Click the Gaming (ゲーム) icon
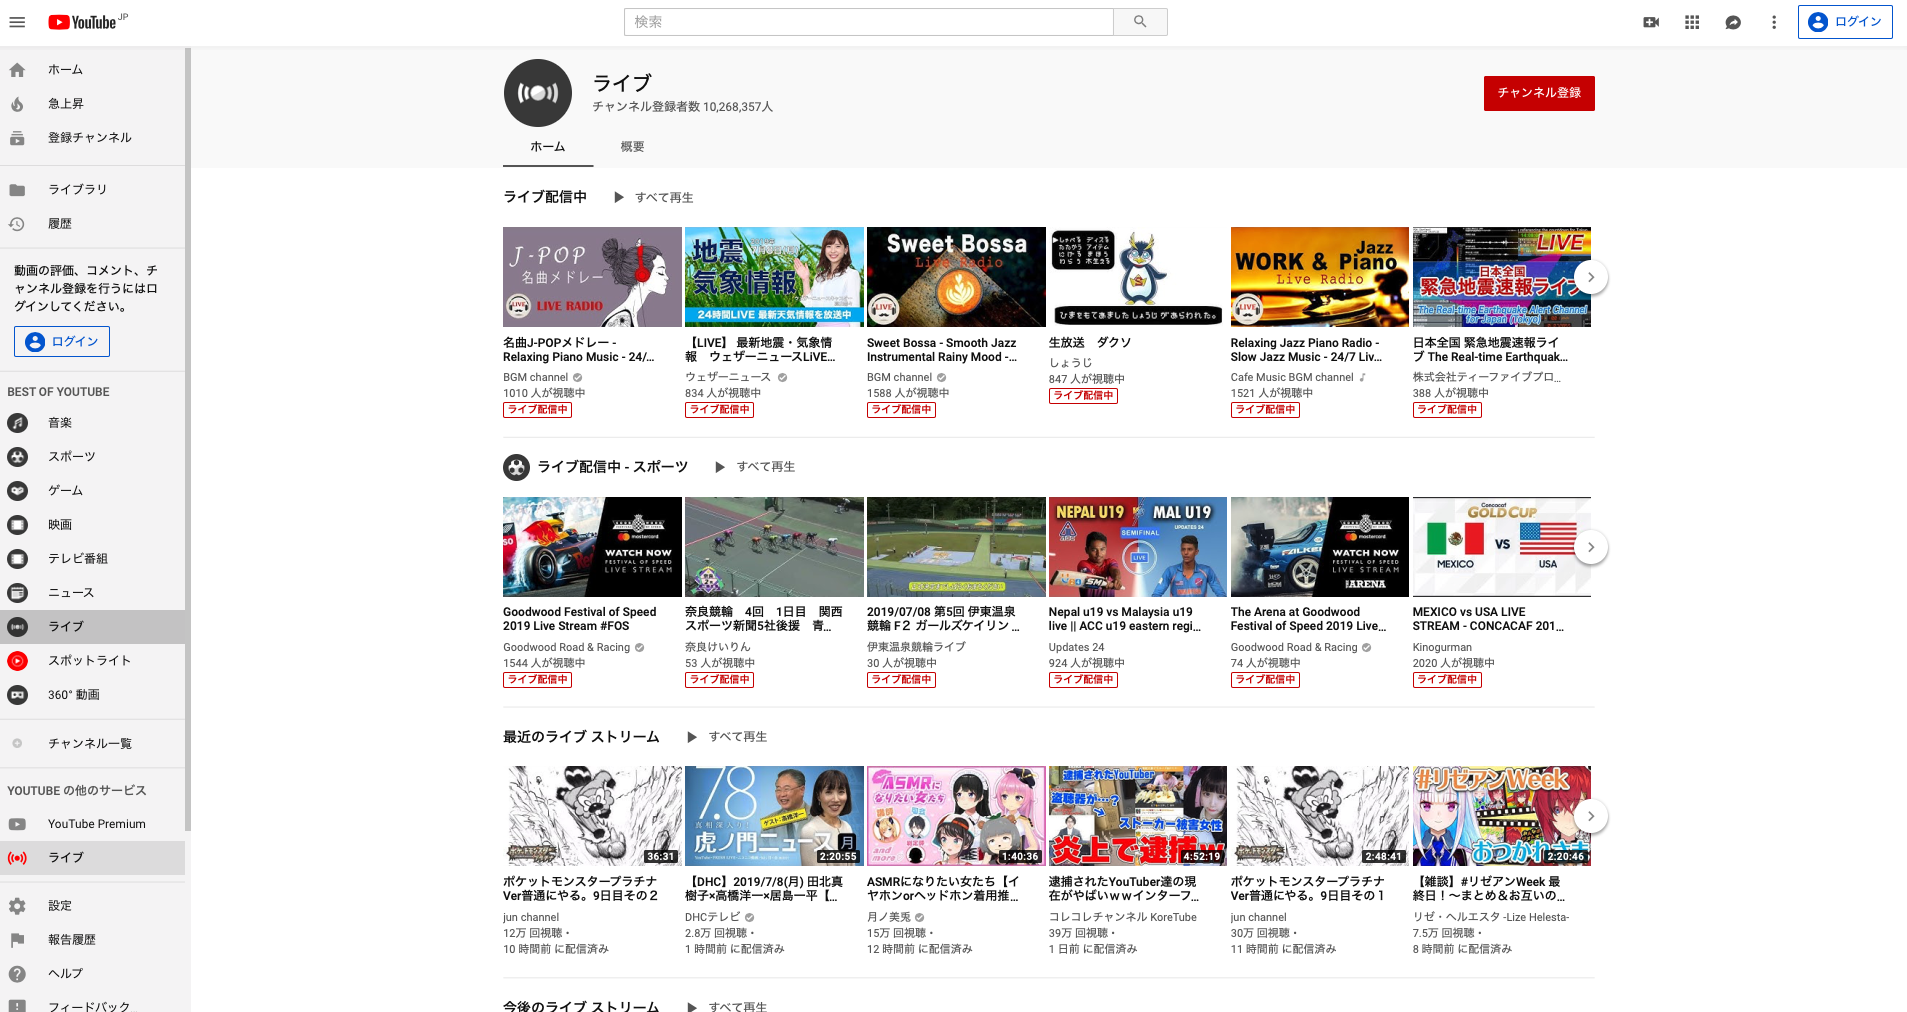Screen dimensions: 1907x1012 (17, 491)
